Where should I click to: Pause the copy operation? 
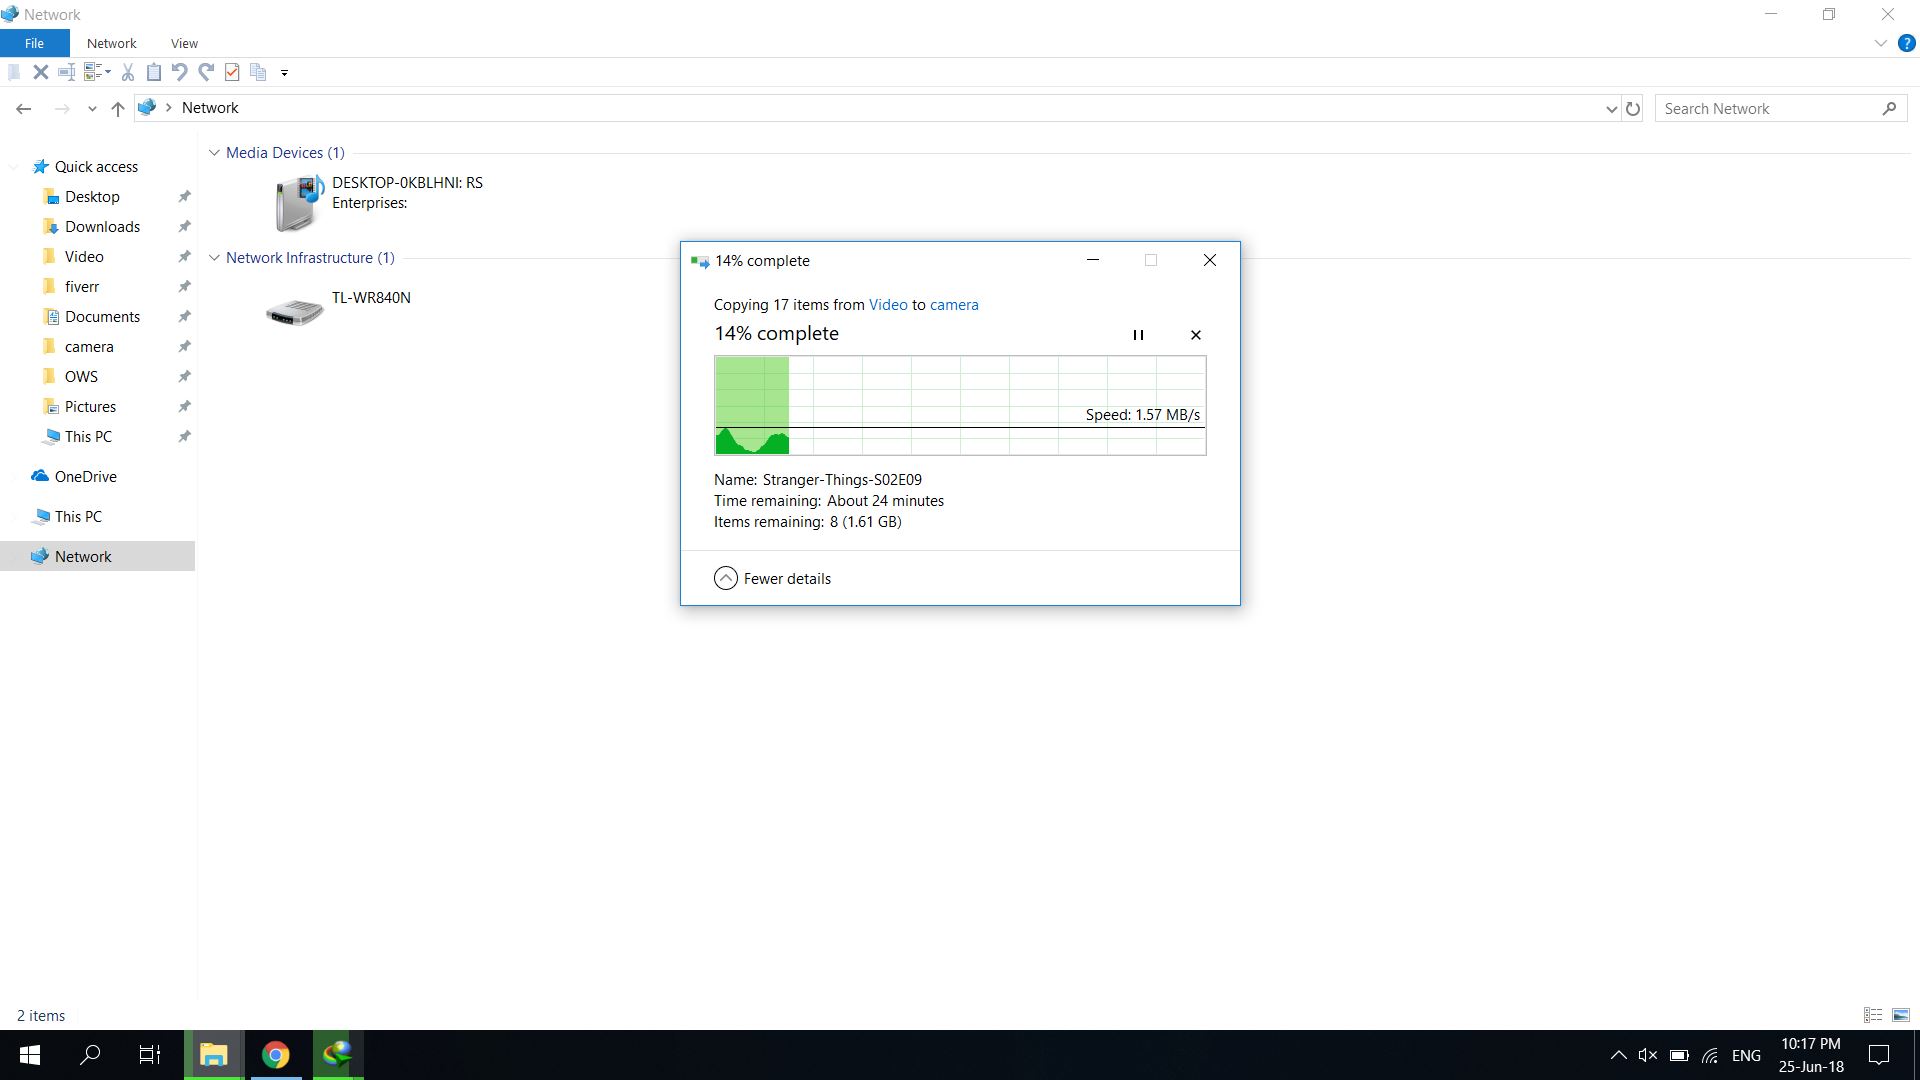coord(1138,335)
